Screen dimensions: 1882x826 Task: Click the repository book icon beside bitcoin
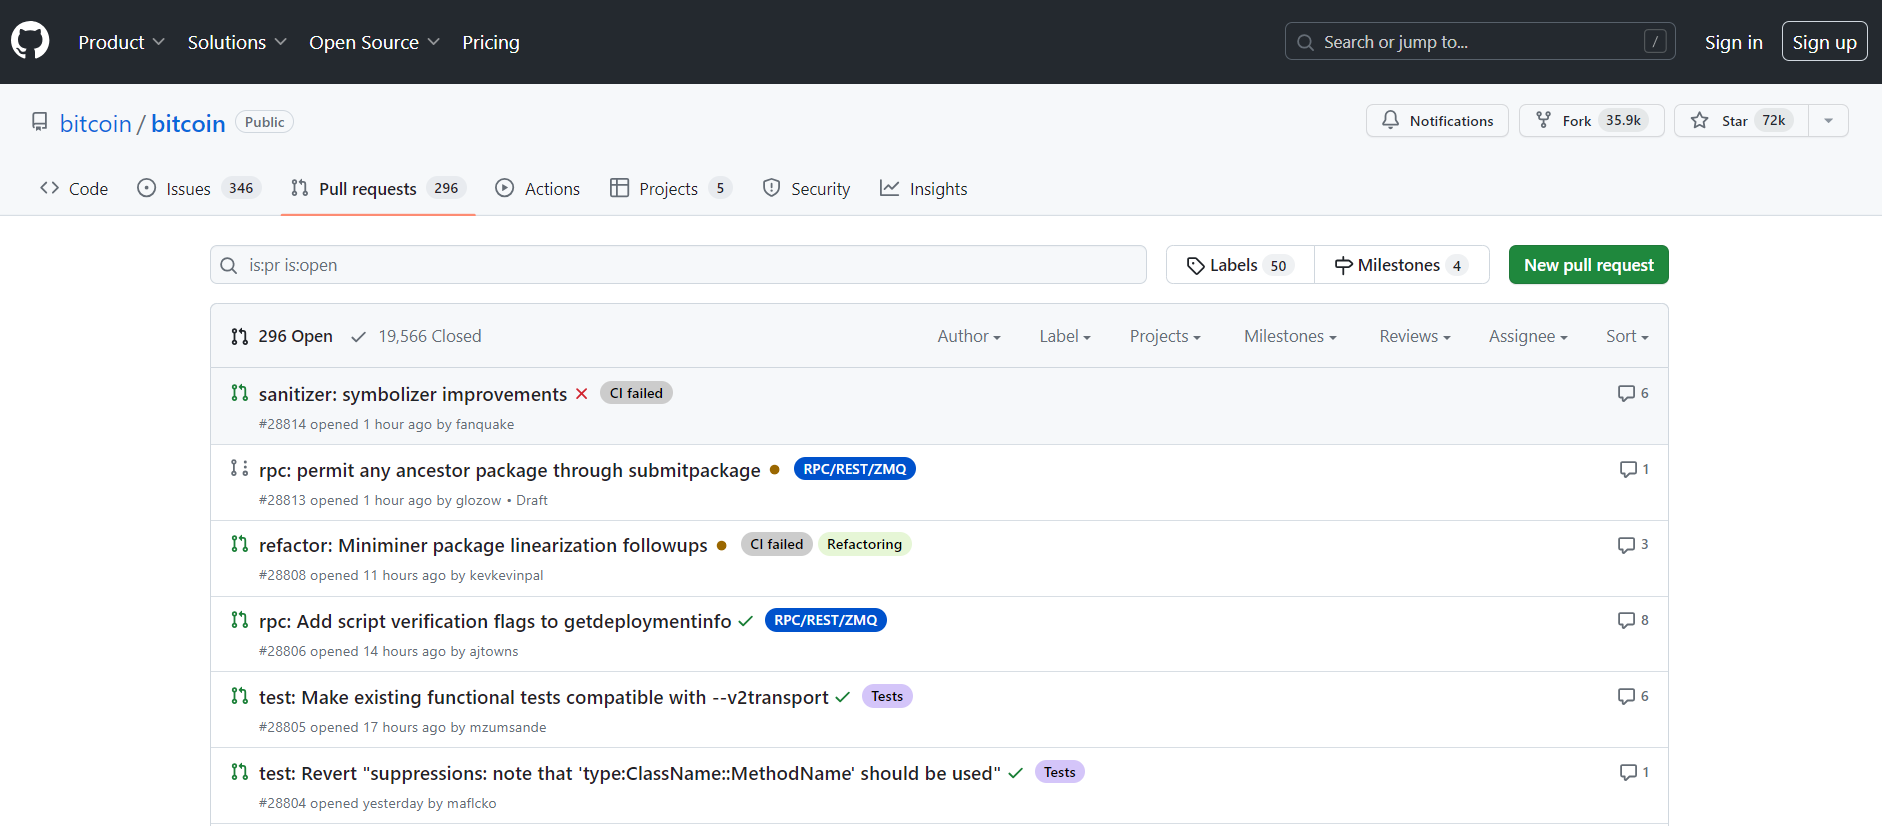40,122
